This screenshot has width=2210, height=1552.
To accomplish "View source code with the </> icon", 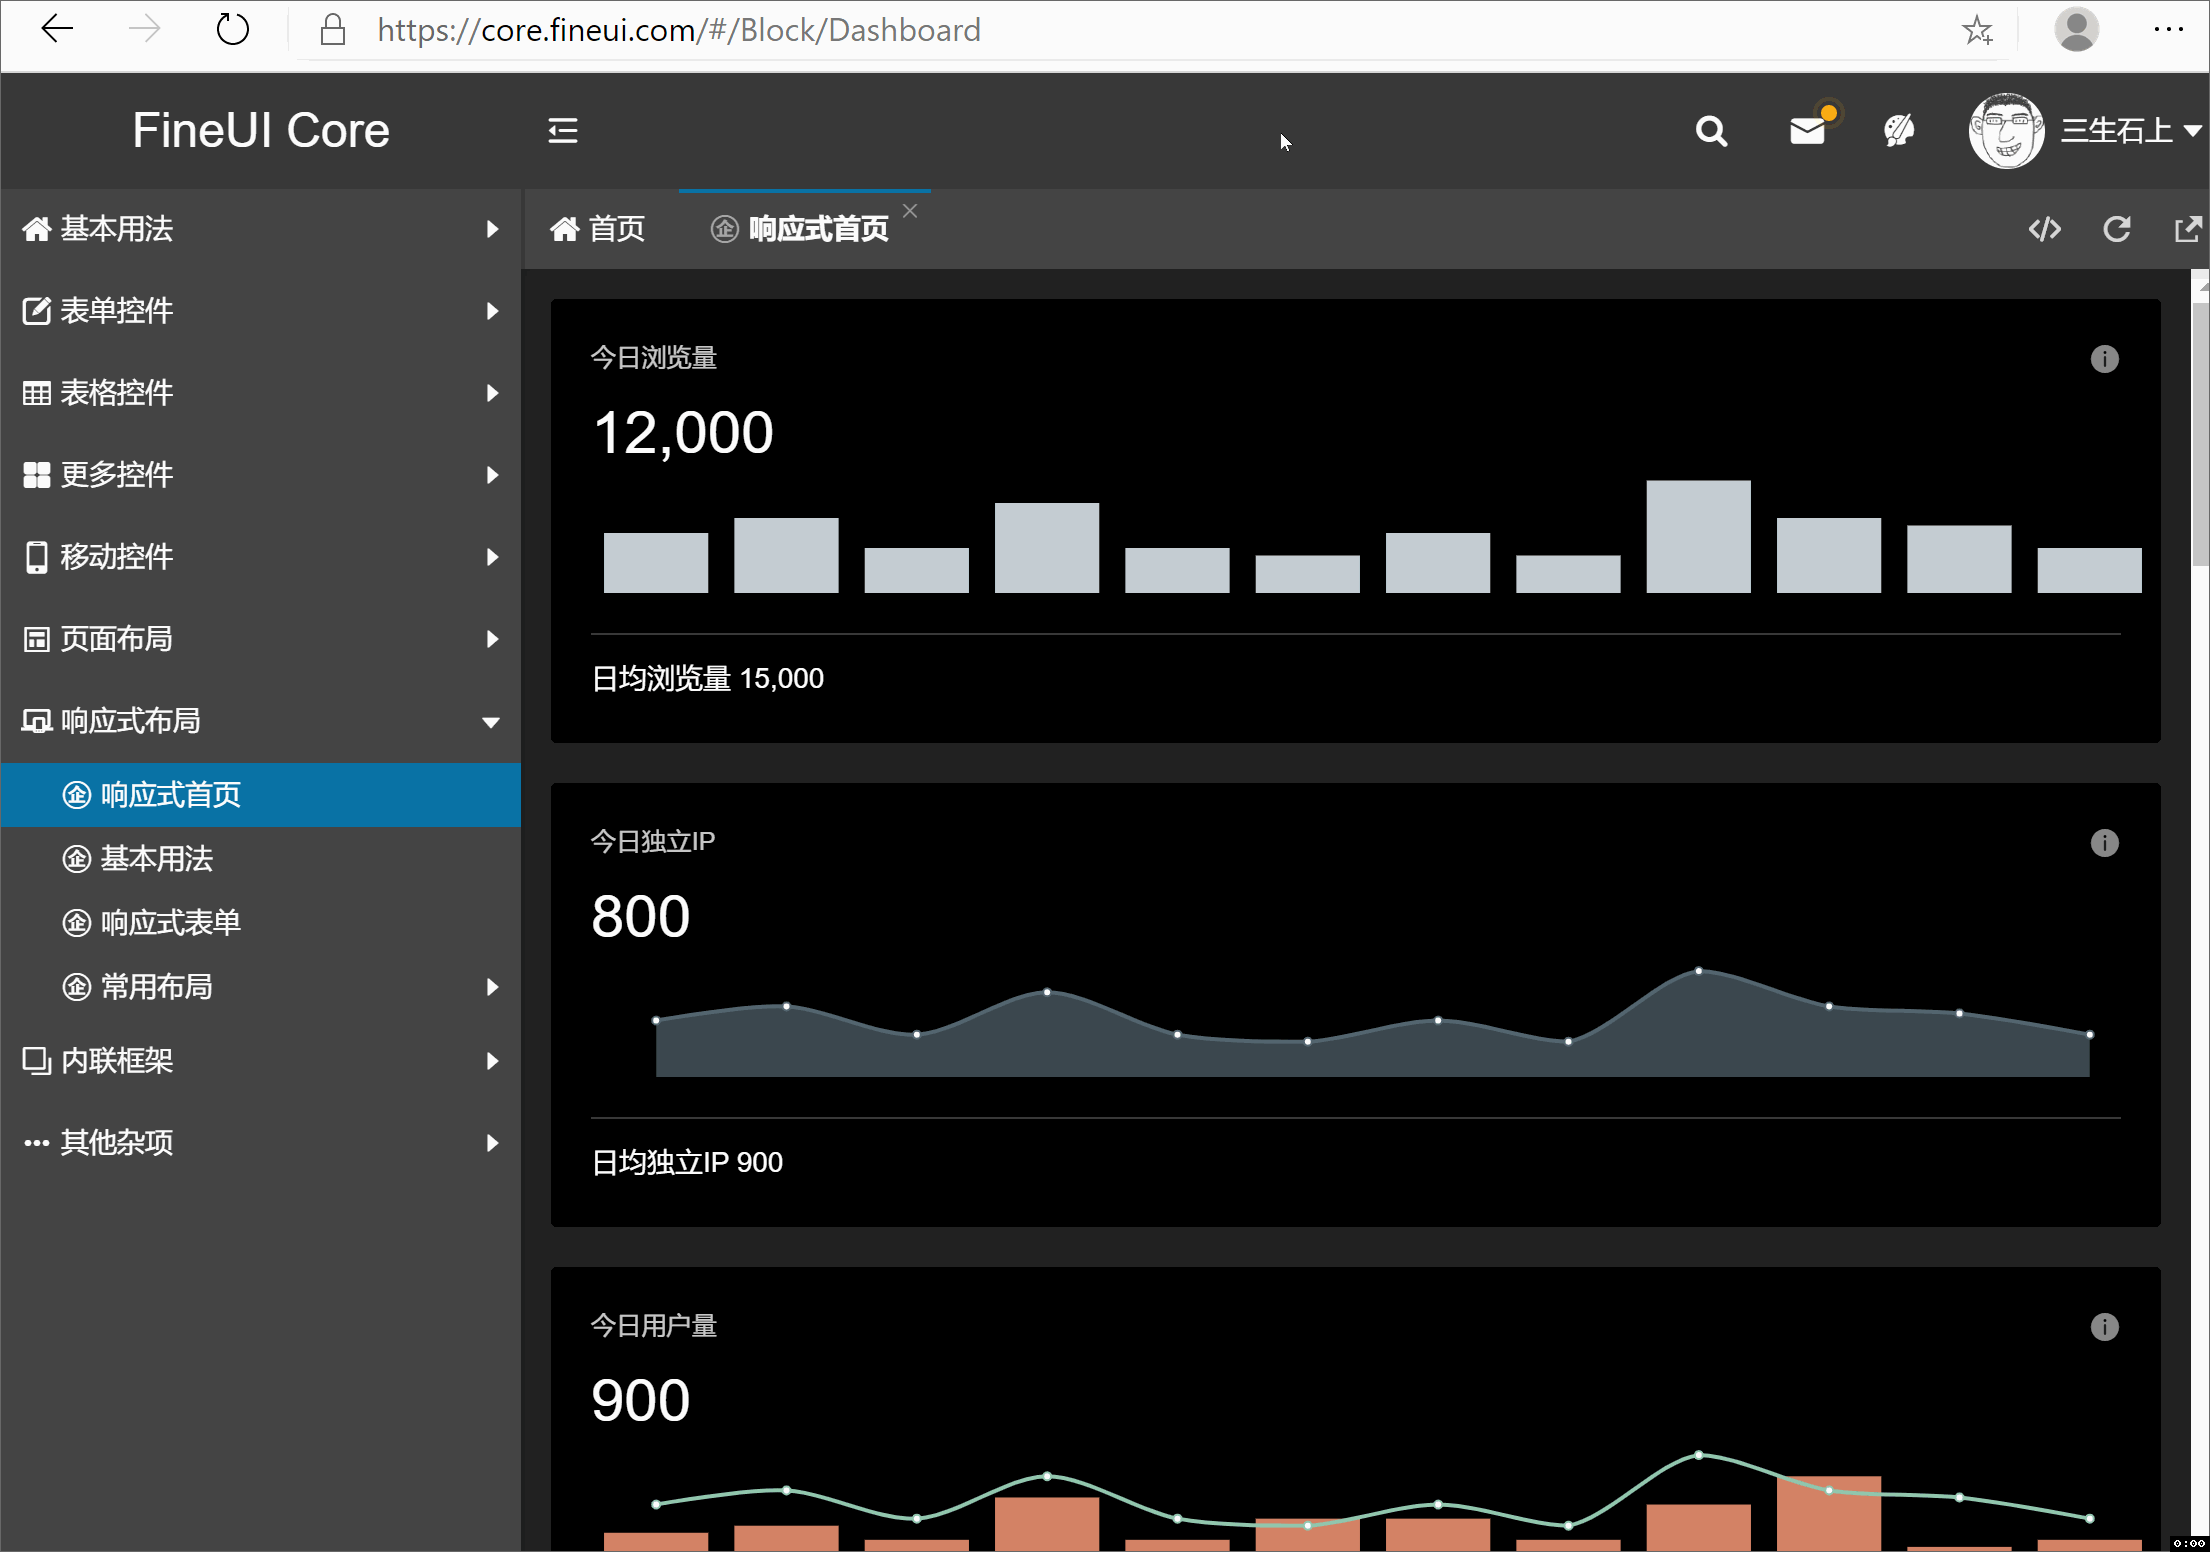I will [2045, 230].
